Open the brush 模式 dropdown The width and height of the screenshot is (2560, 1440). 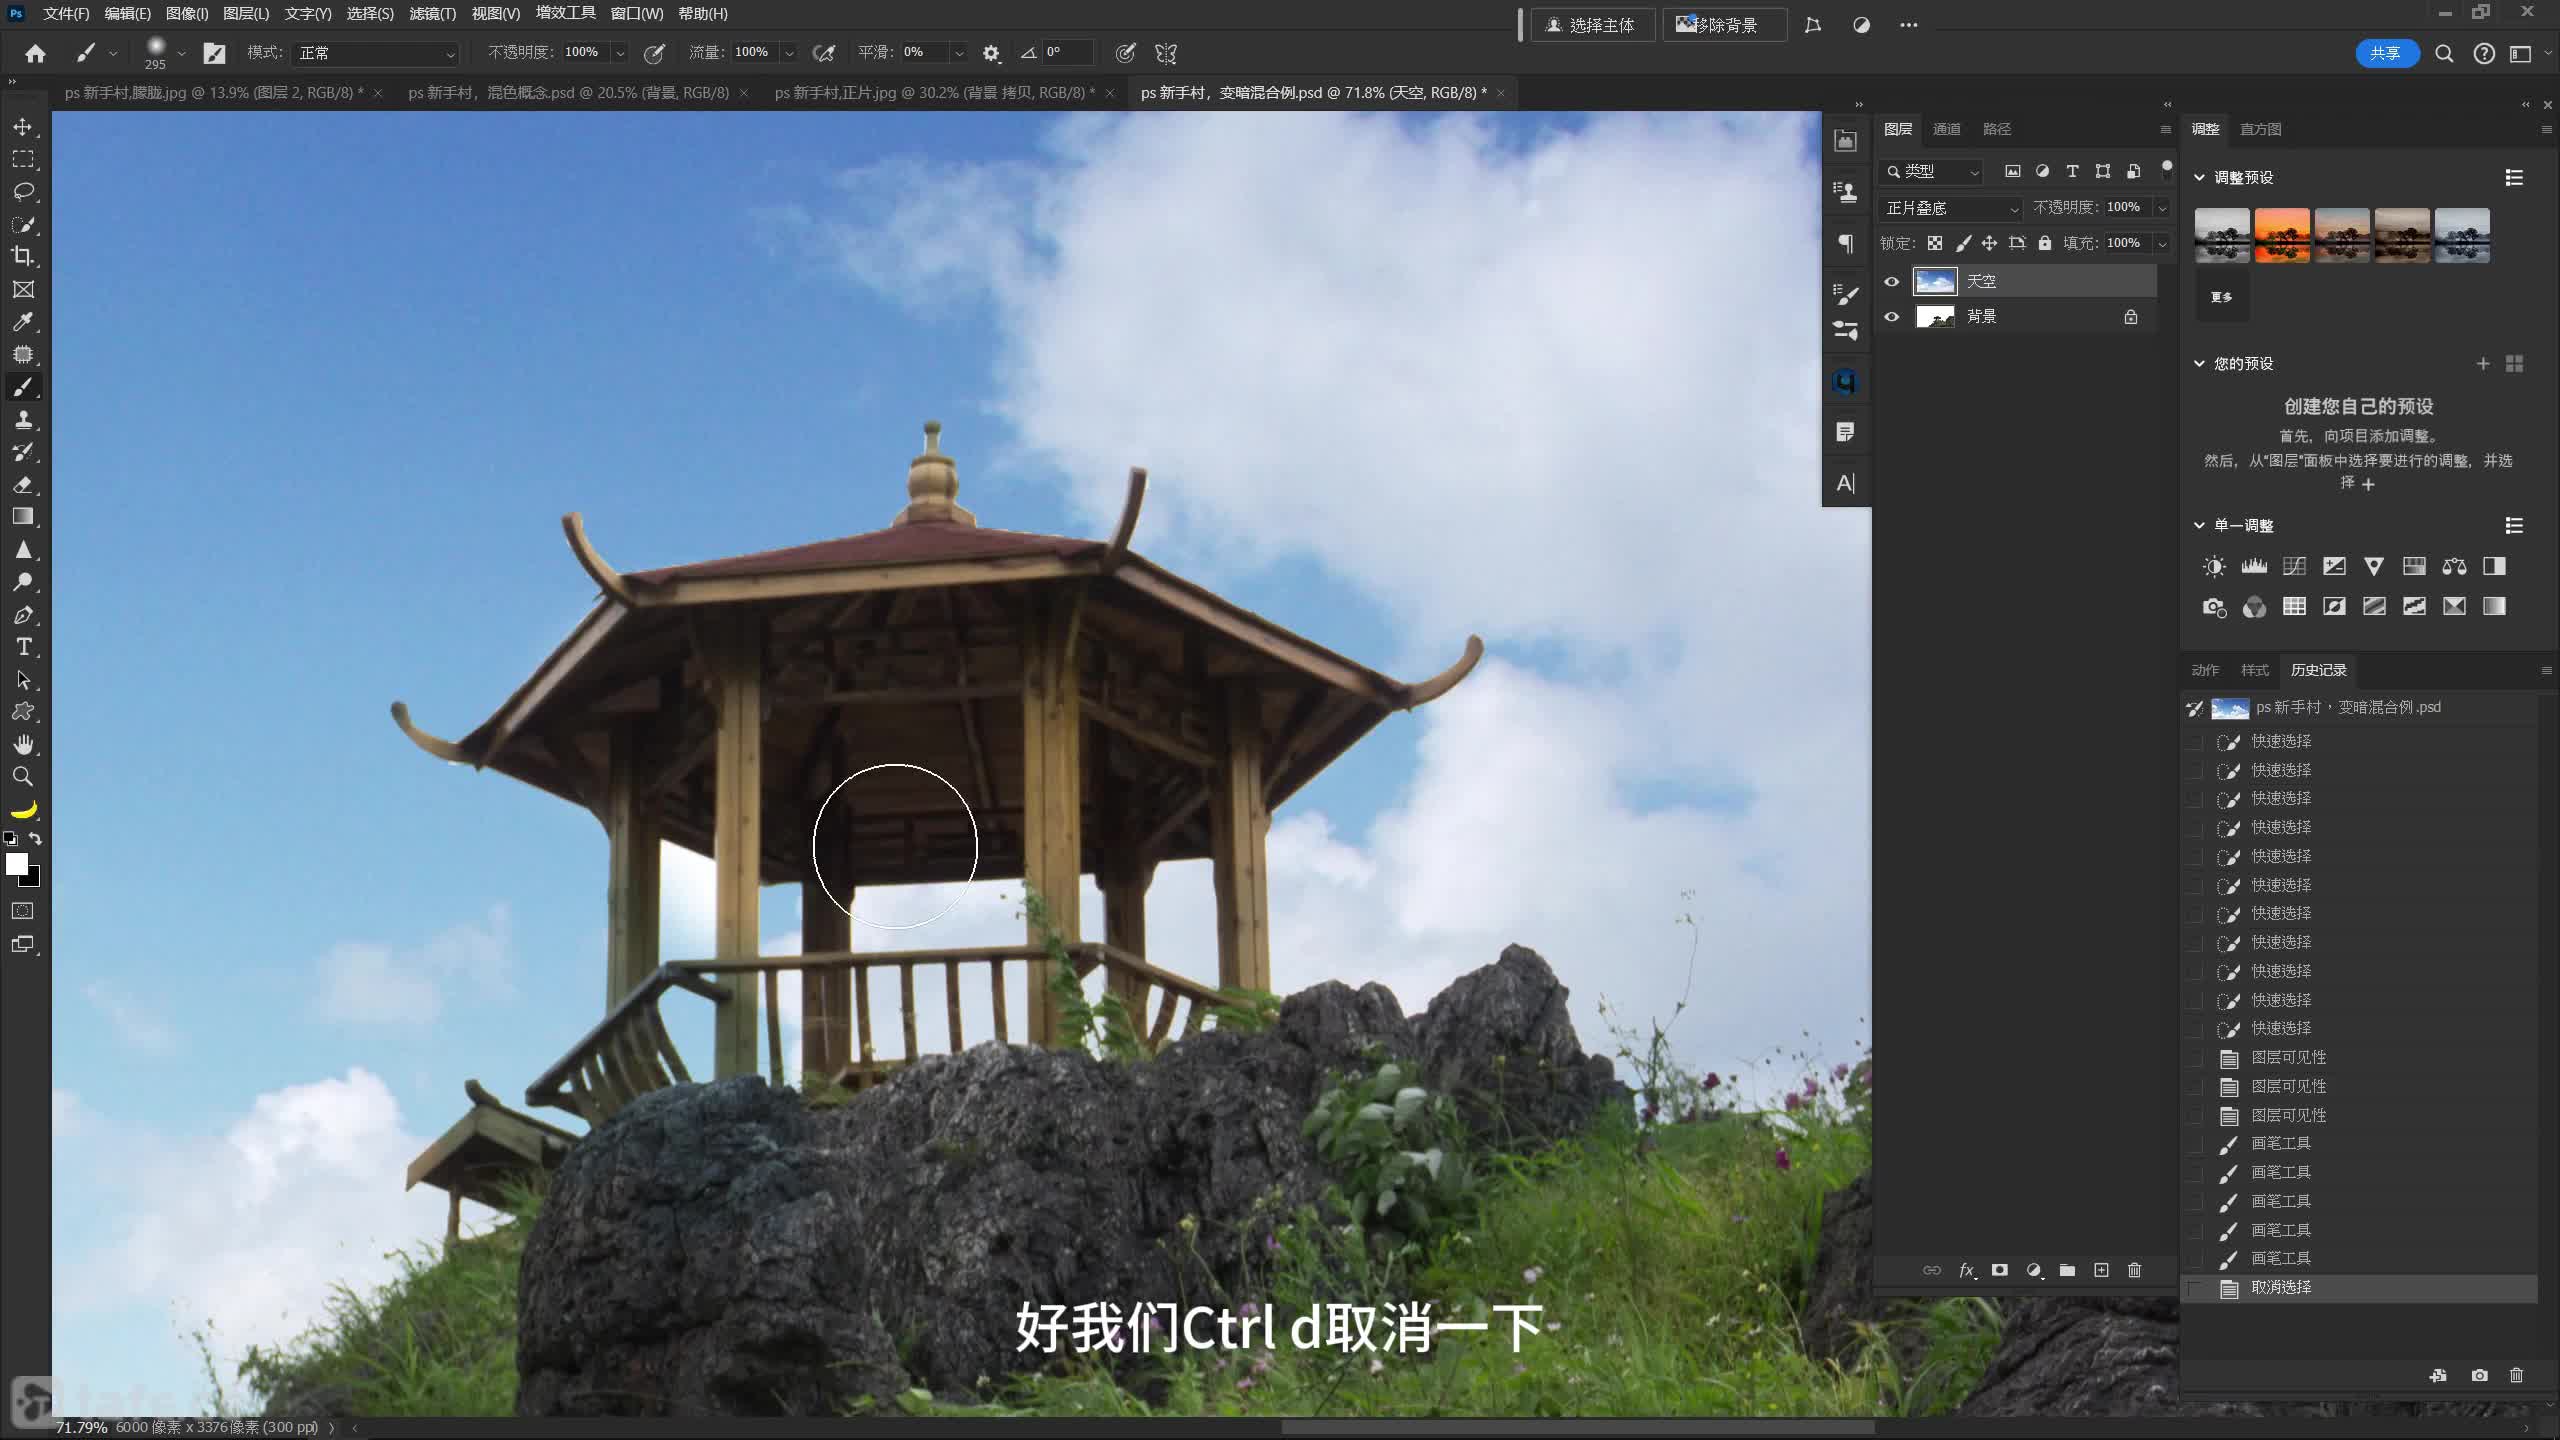pyautogui.click(x=376, y=53)
